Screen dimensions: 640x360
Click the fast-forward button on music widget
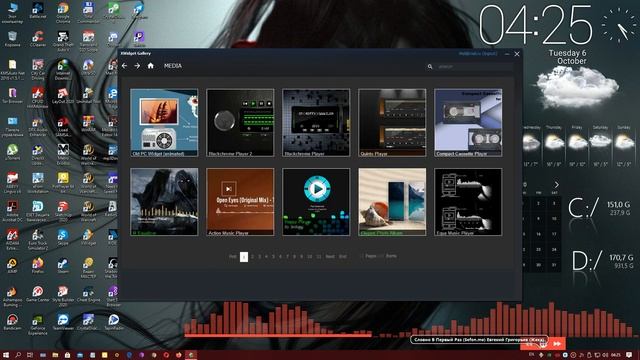pyautogui.click(x=557, y=344)
